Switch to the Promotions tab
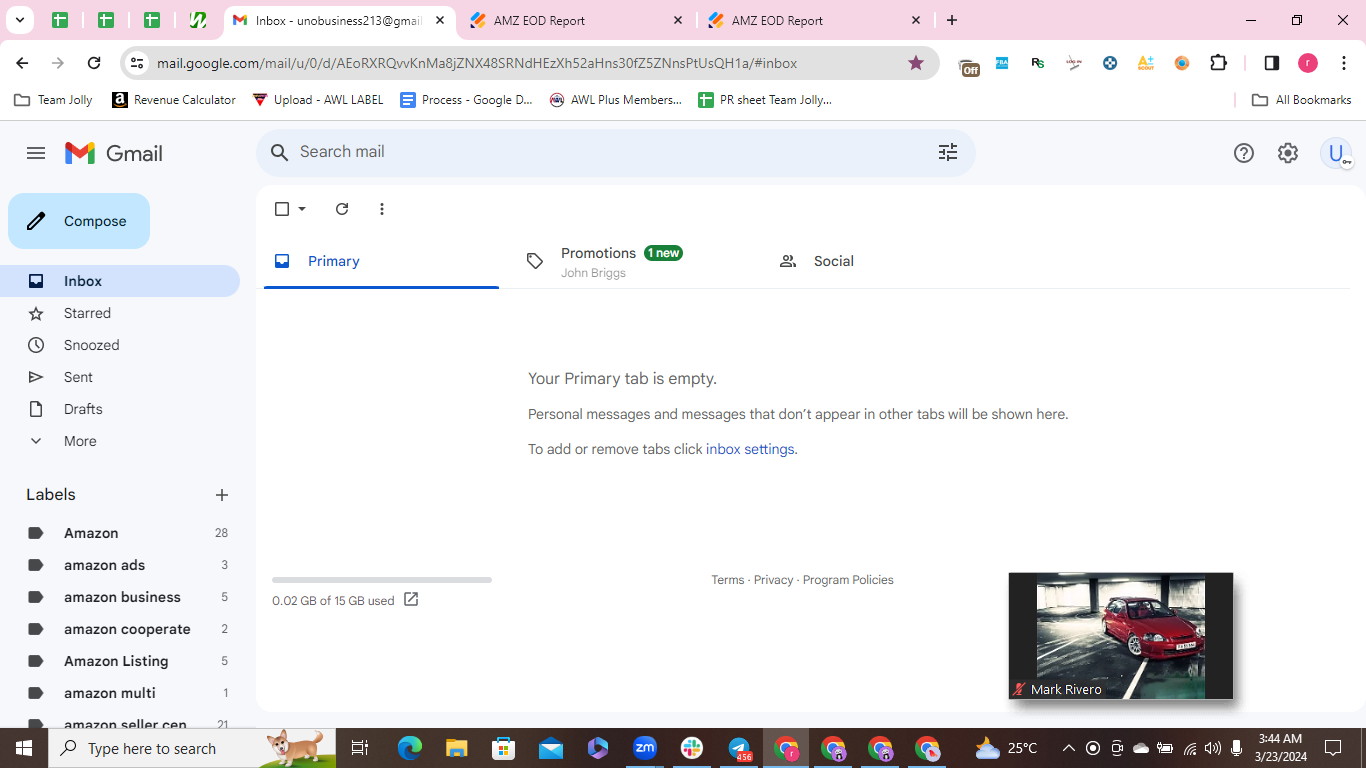 point(634,261)
